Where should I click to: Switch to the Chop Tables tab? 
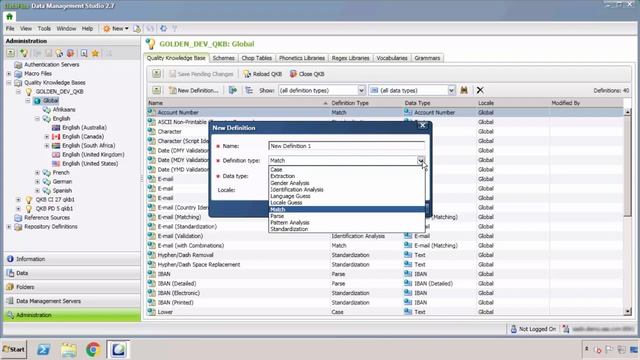click(256, 58)
